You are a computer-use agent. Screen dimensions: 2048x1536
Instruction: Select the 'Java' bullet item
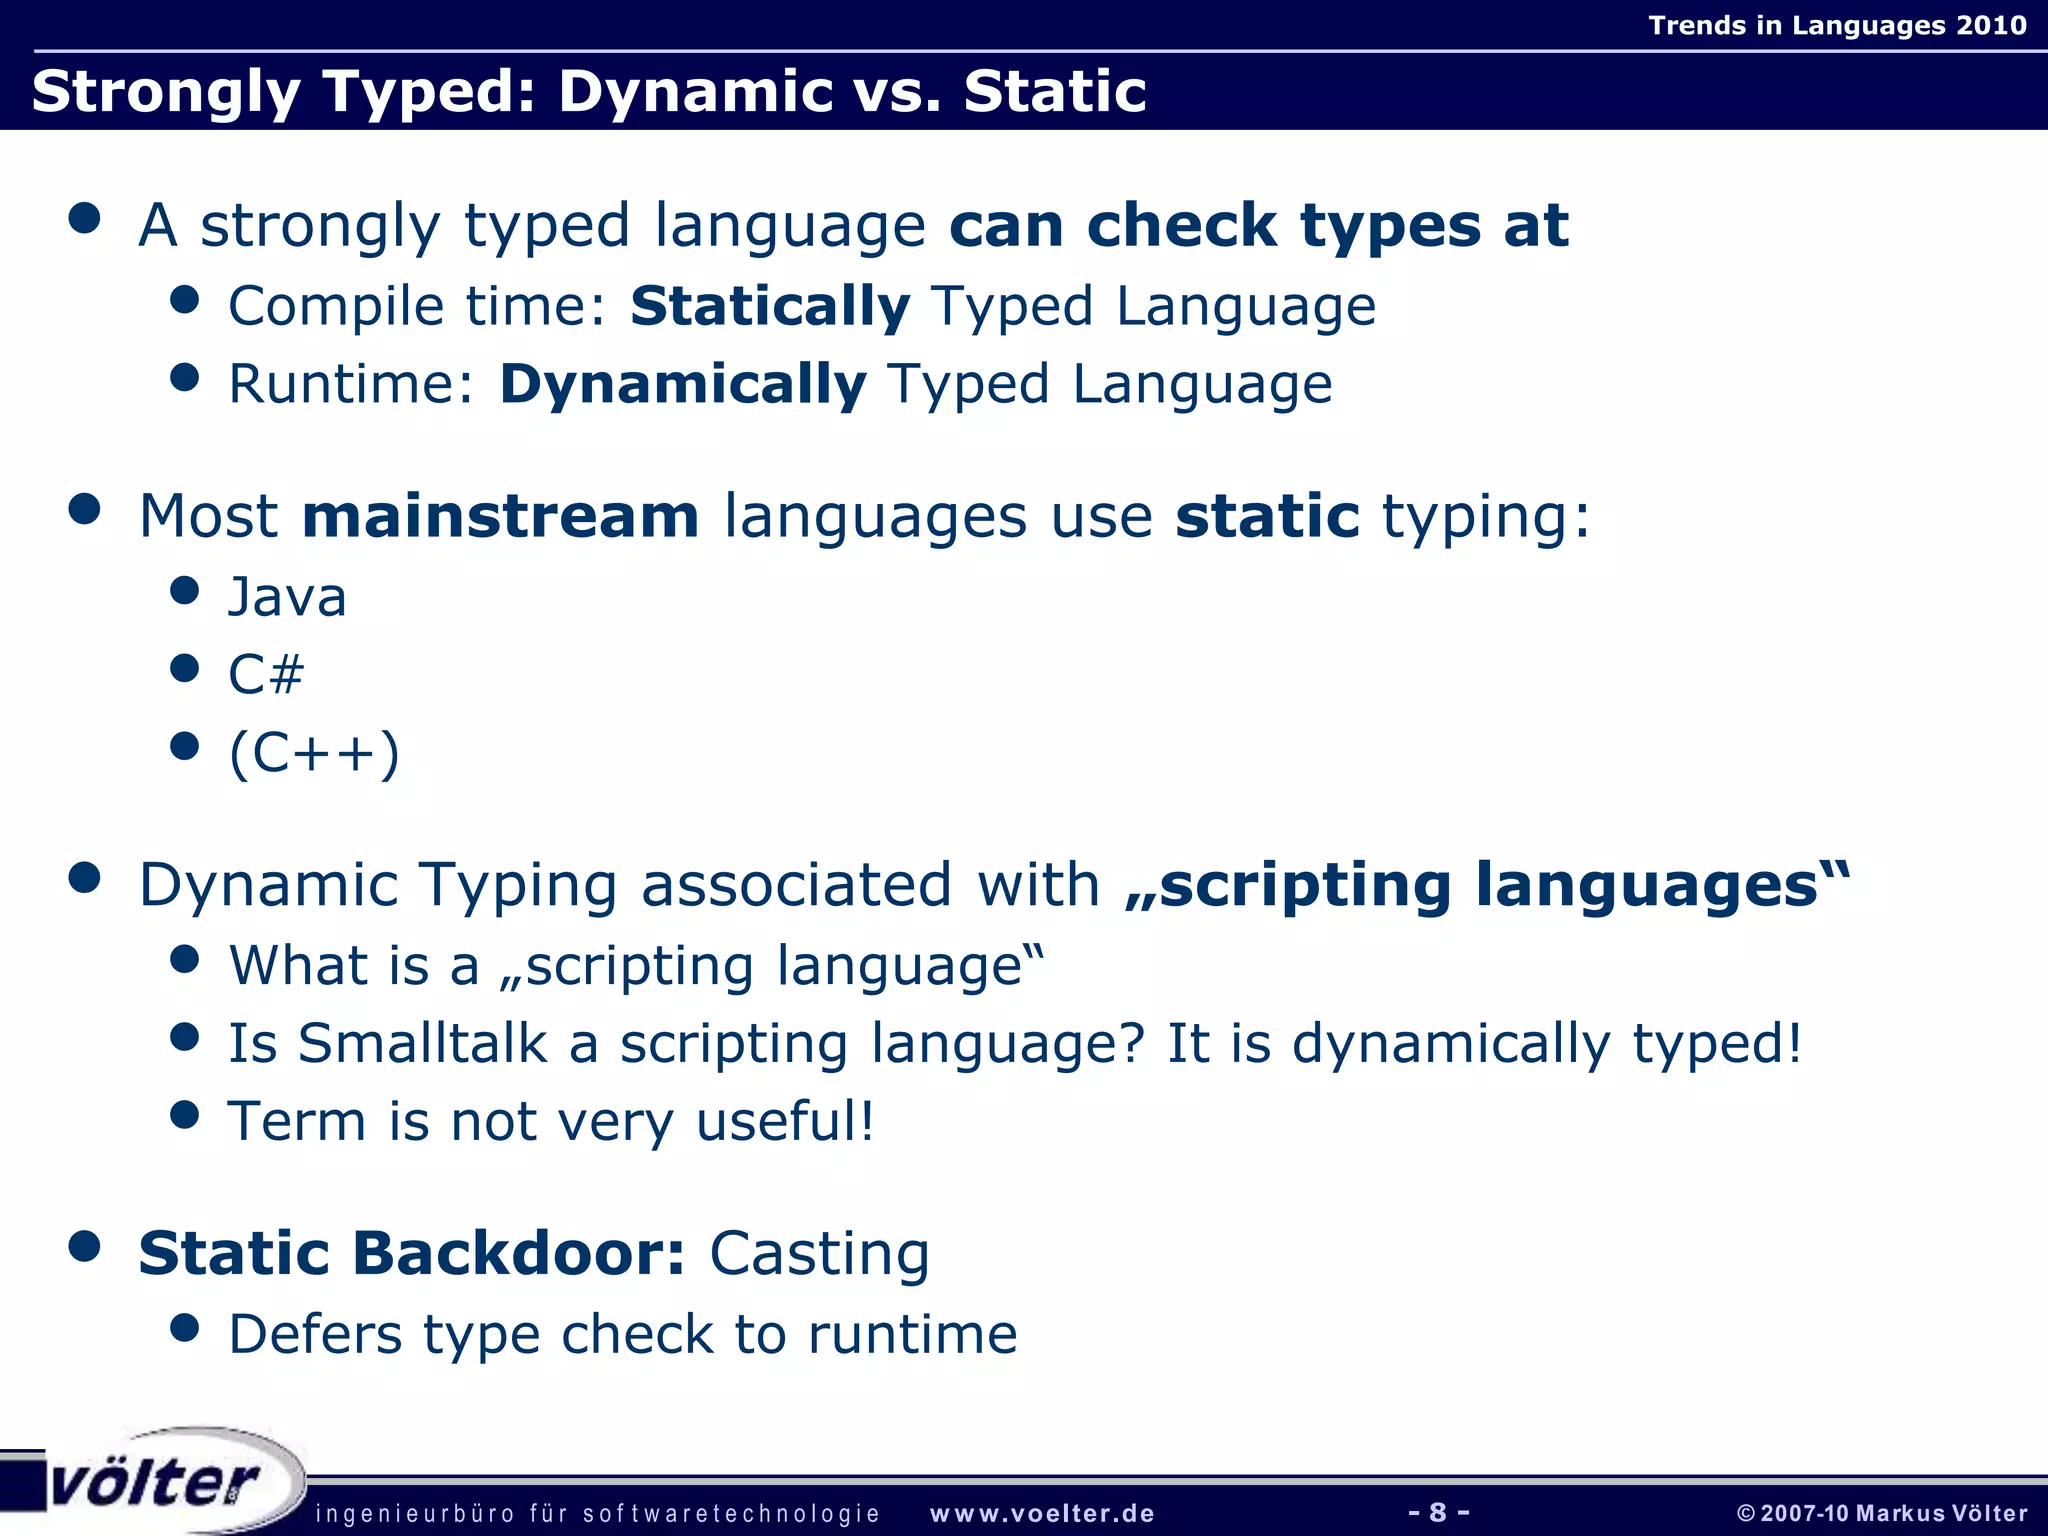pyautogui.click(x=287, y=597)
